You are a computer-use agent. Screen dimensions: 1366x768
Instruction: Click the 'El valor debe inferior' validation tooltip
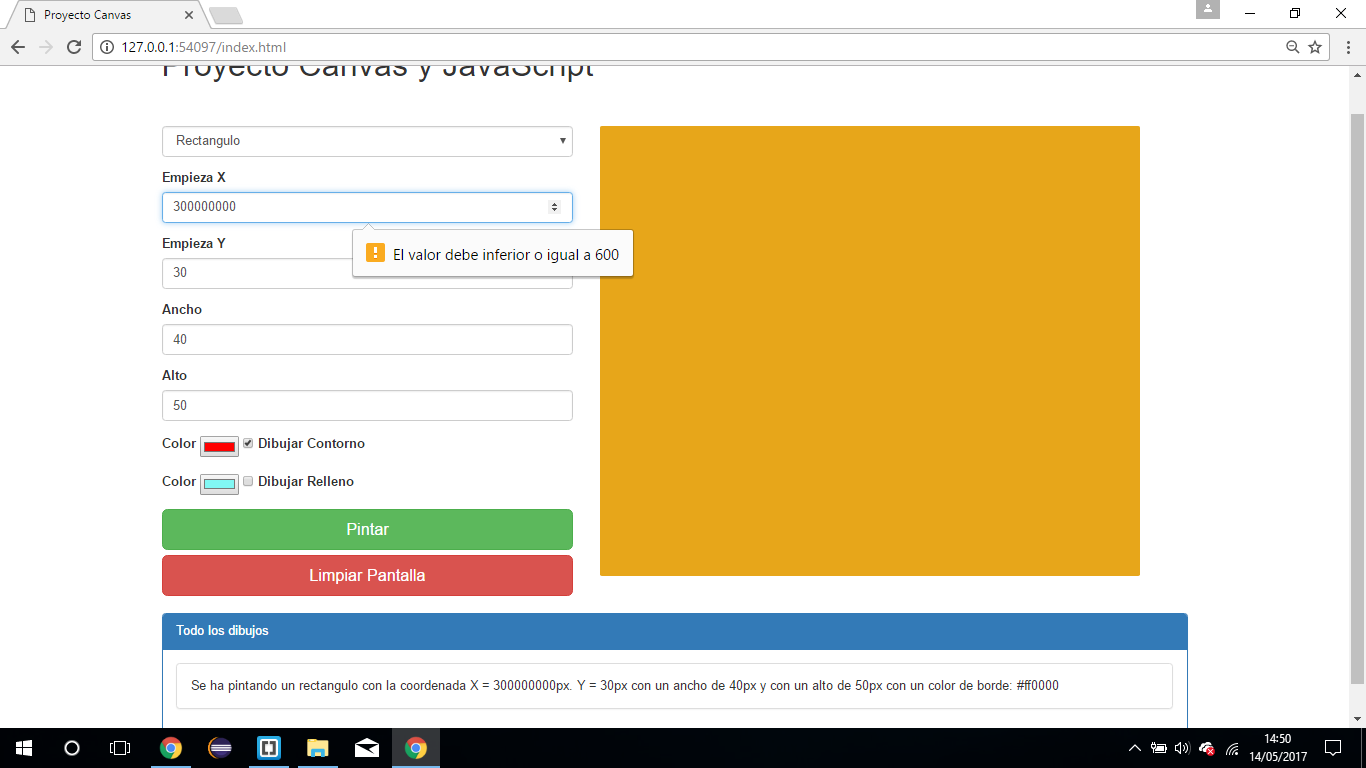(x=493, y=254)
